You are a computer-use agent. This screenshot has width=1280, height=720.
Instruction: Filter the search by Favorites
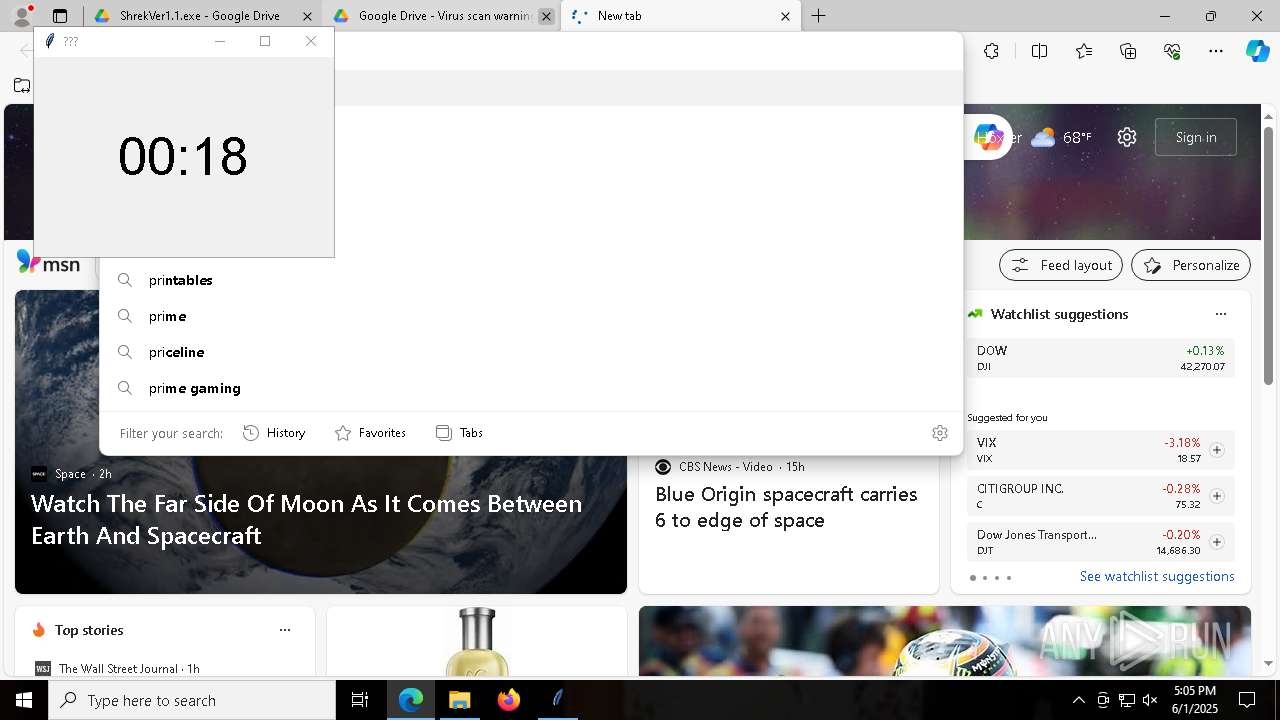point(370,433)
